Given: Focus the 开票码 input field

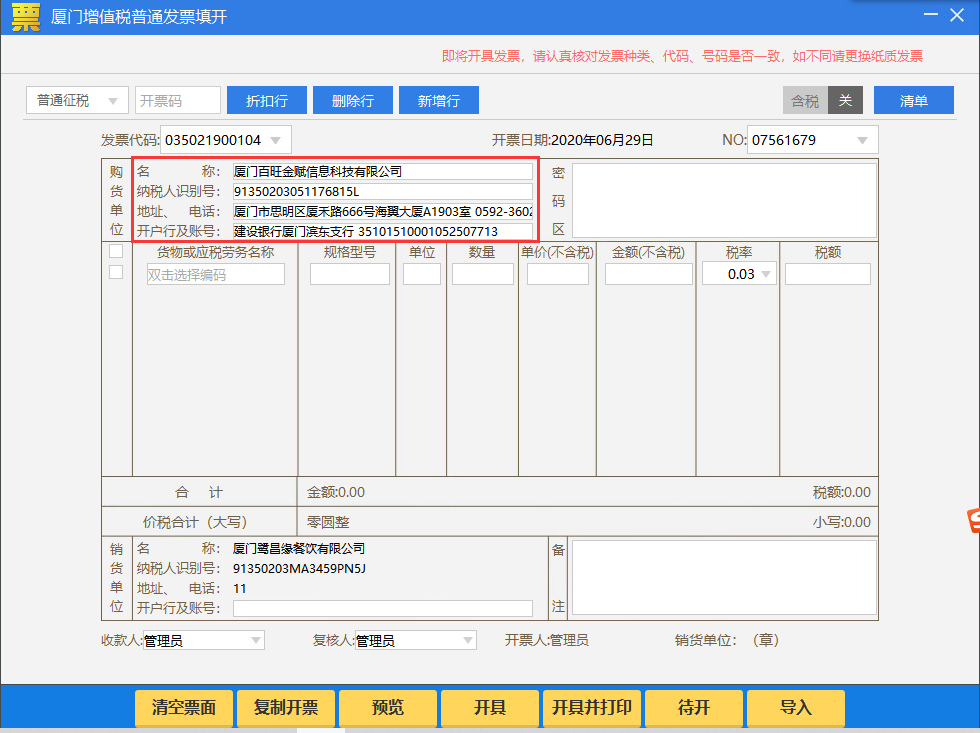Looking at the screenshot, I should click(178, 100).
